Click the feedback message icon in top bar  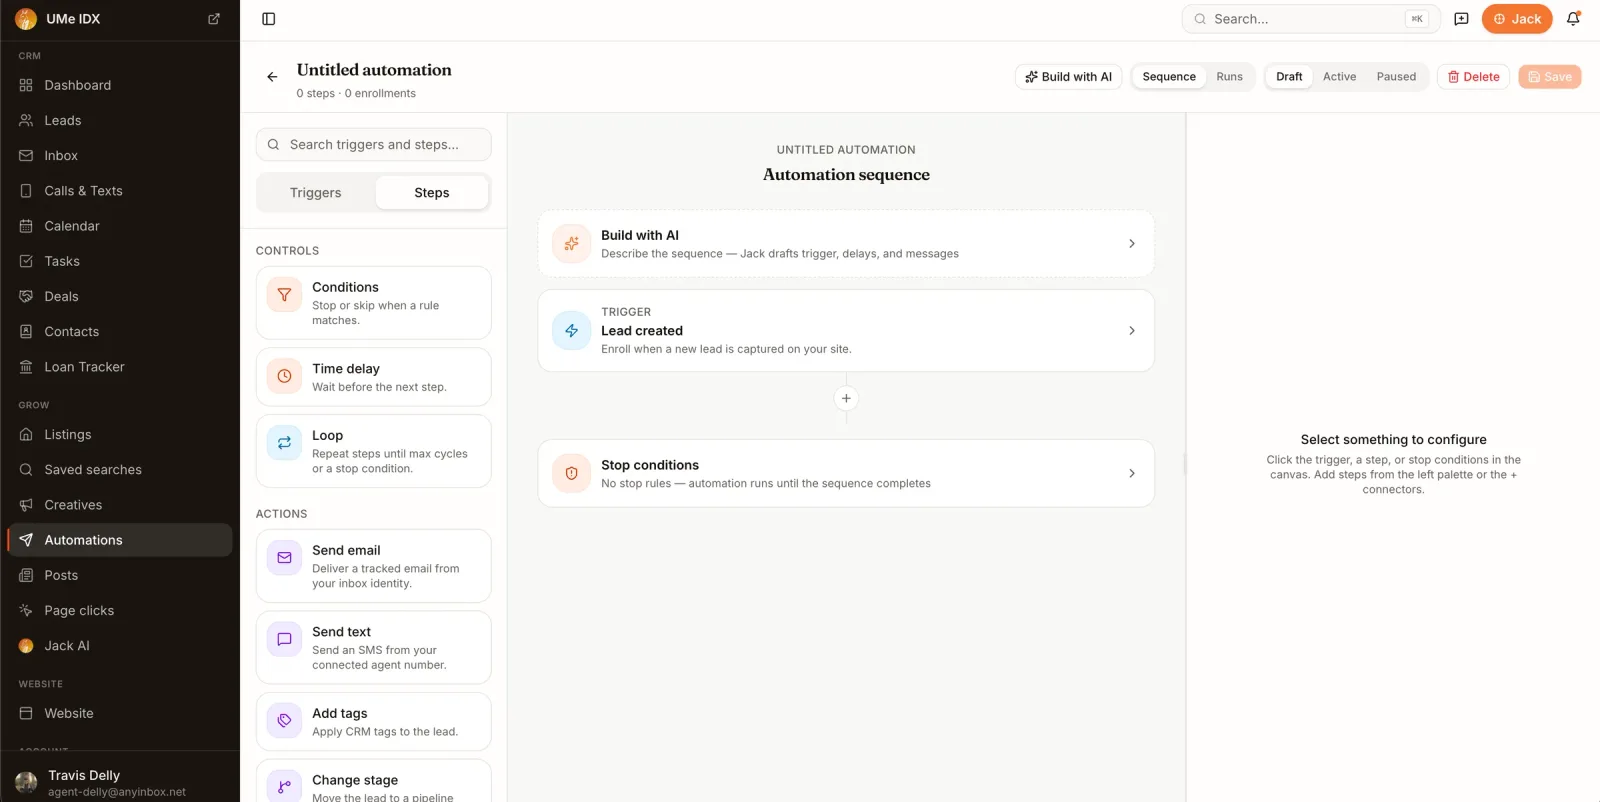pos(1461,19)
